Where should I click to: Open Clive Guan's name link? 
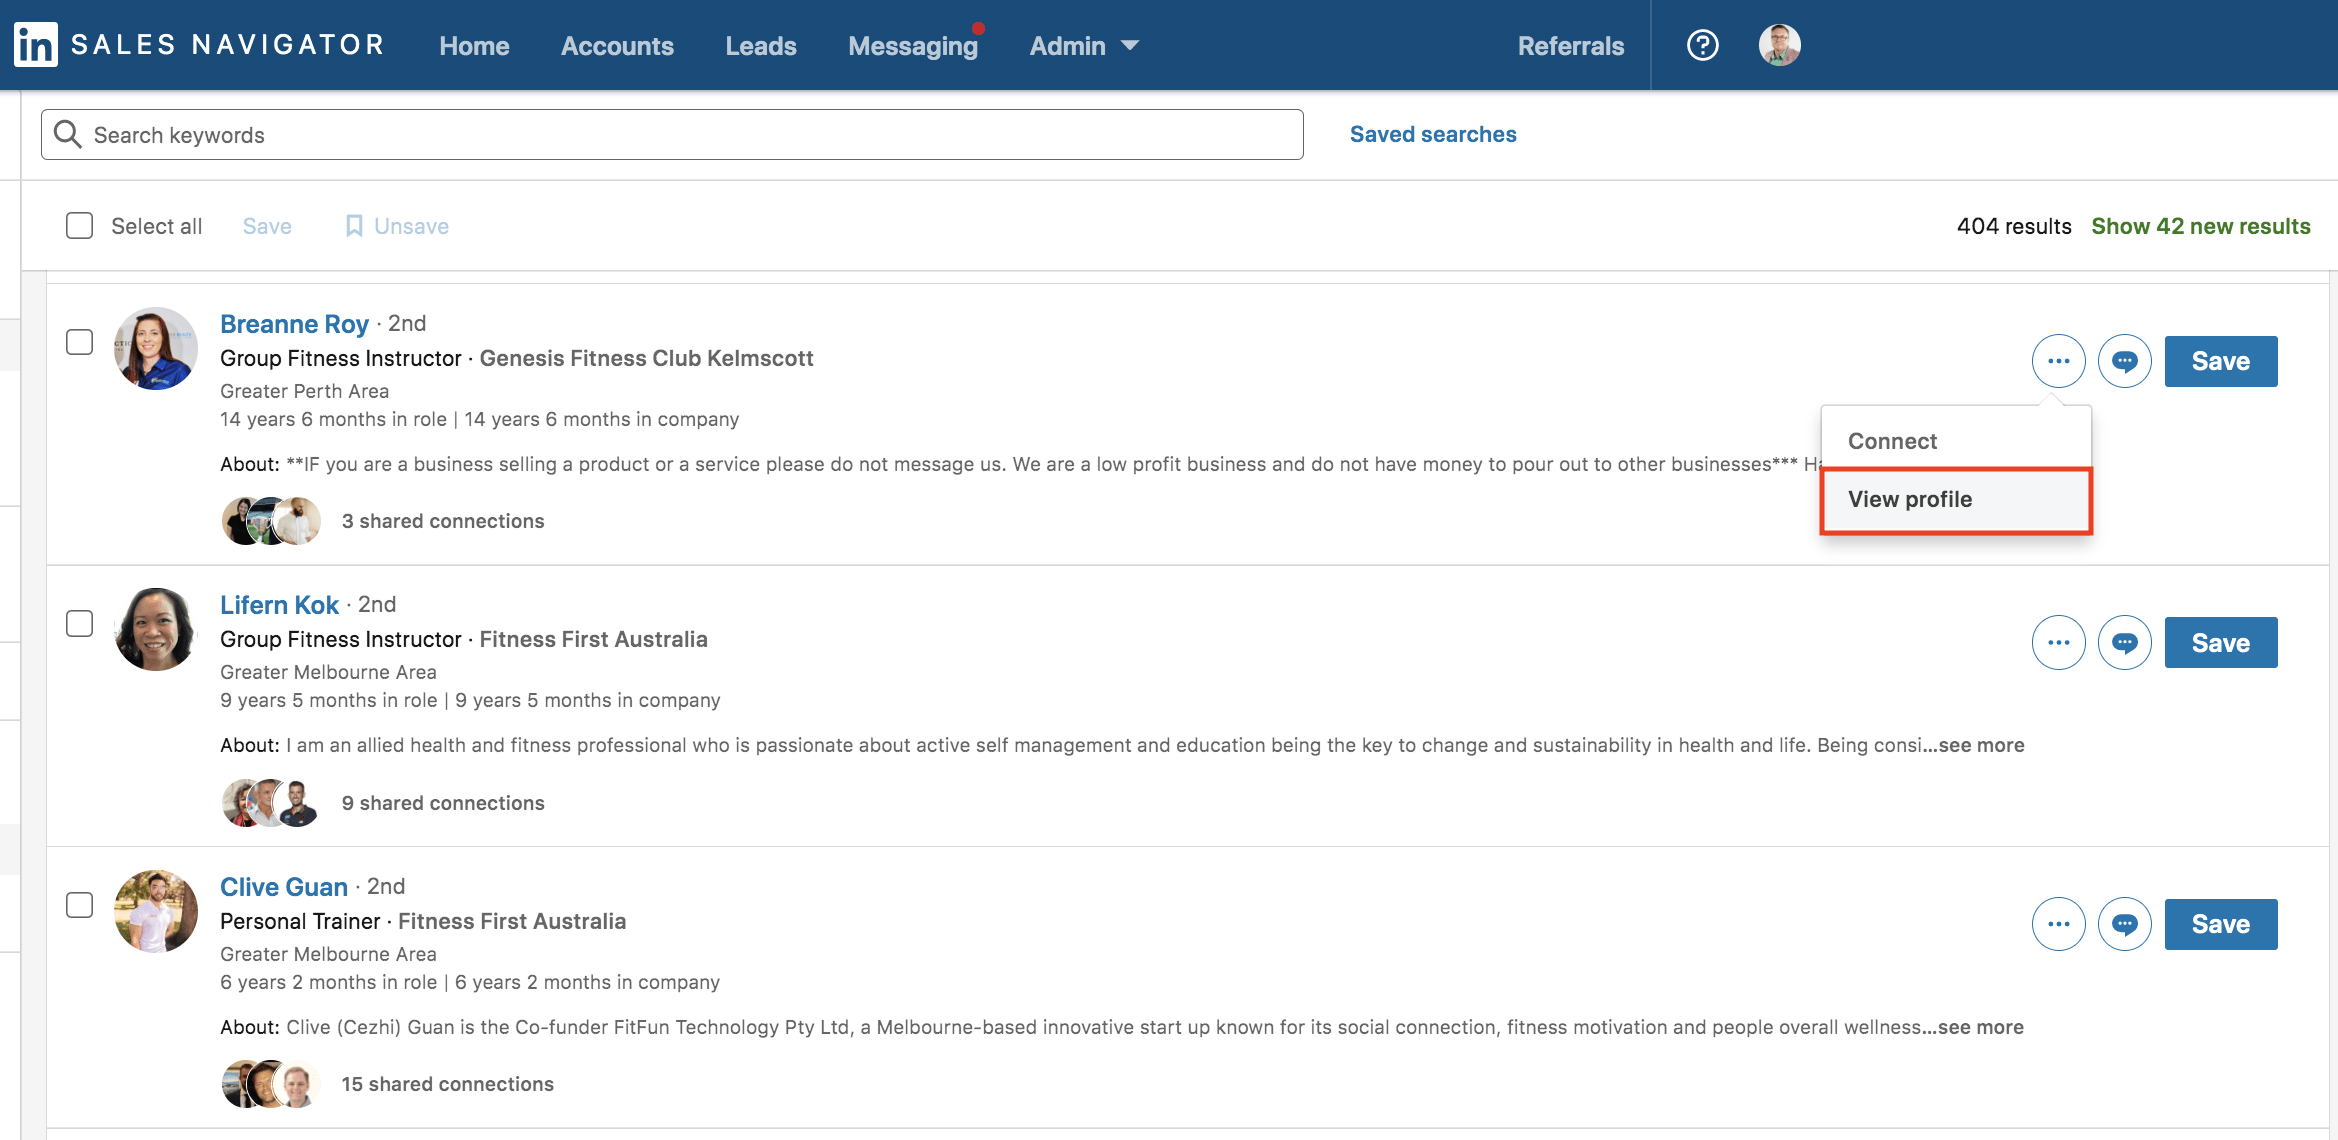[284, 887]
